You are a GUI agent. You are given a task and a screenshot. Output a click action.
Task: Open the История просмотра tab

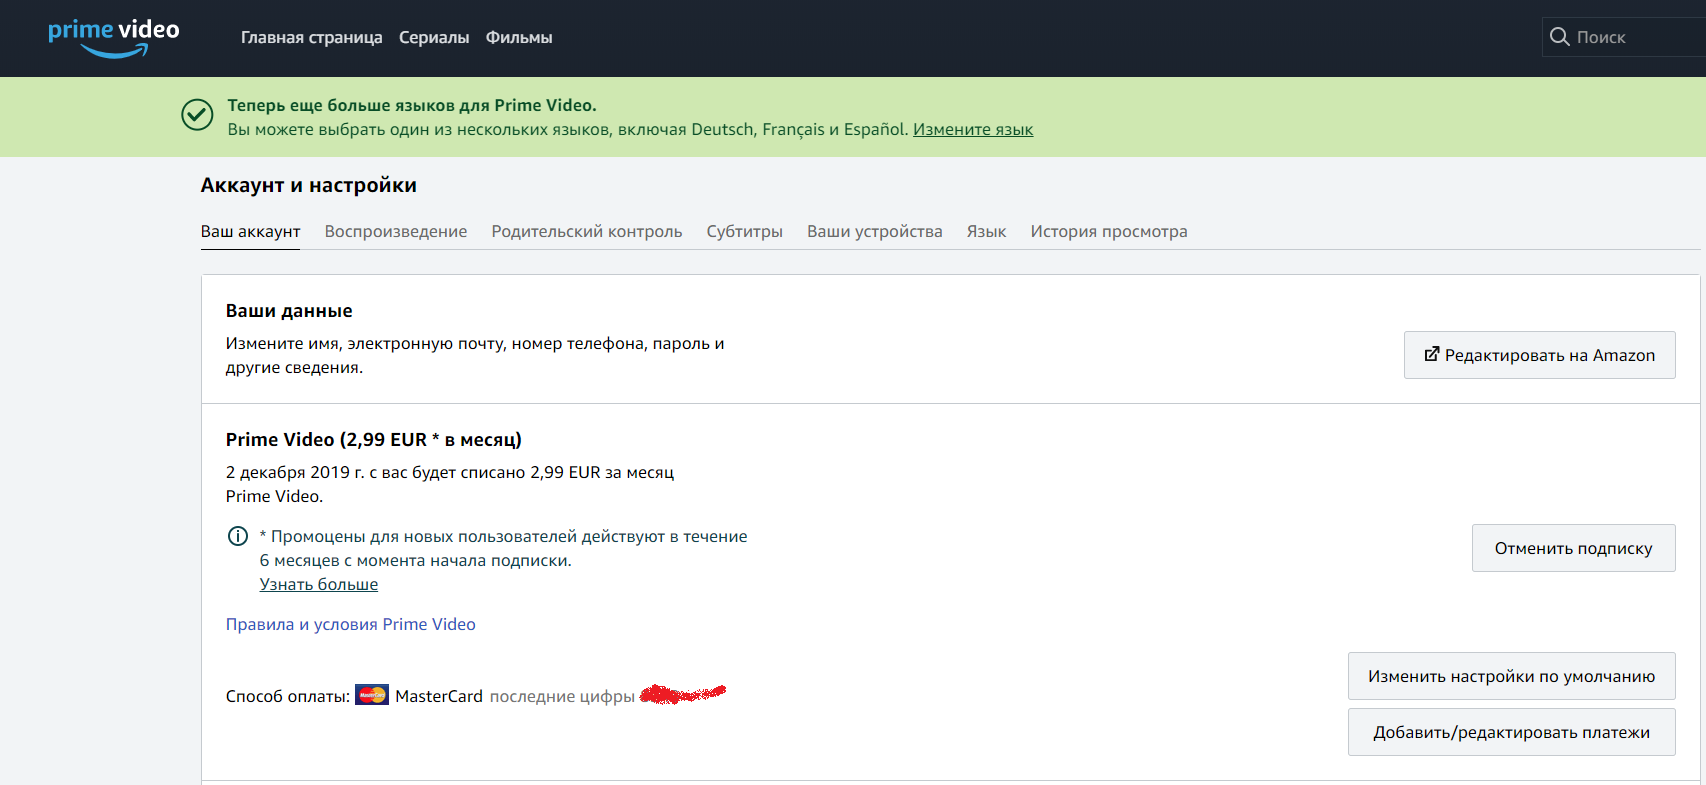coord(1108,231)
